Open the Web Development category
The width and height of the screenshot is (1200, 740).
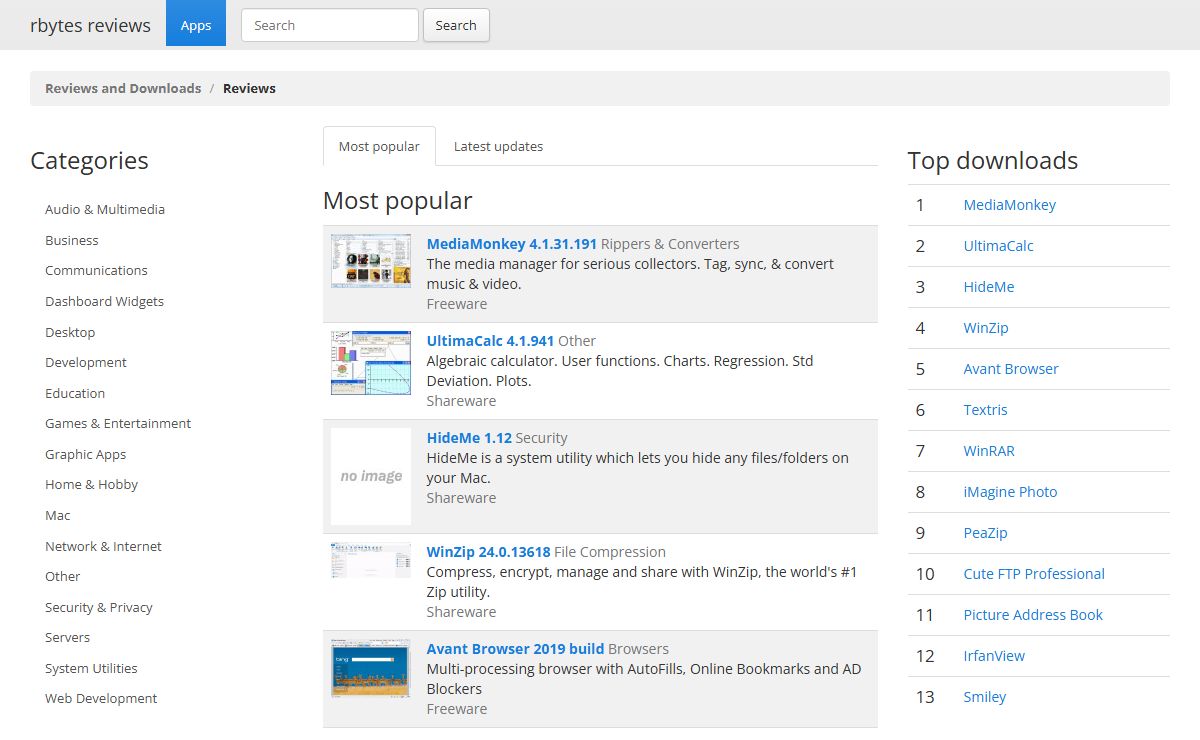(101, 698)
